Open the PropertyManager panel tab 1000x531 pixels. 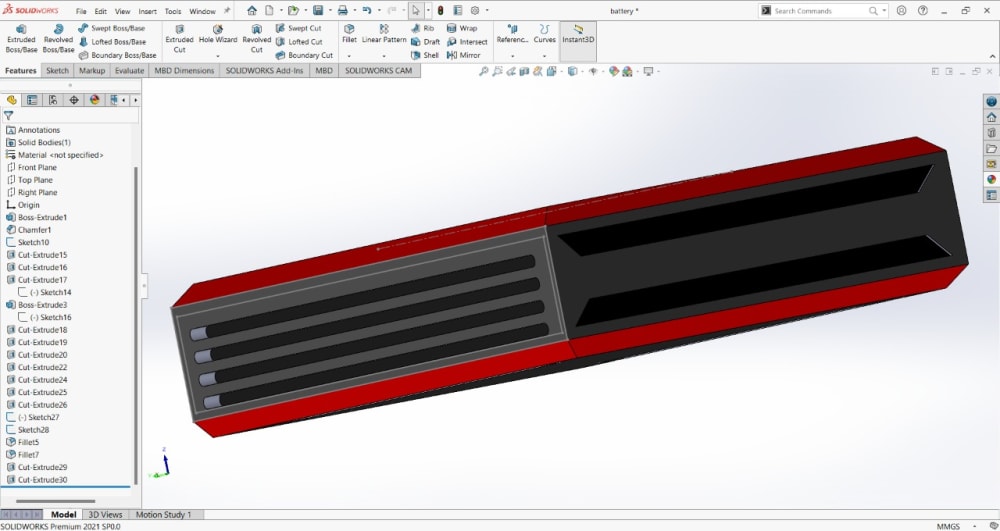coord(32,100)
